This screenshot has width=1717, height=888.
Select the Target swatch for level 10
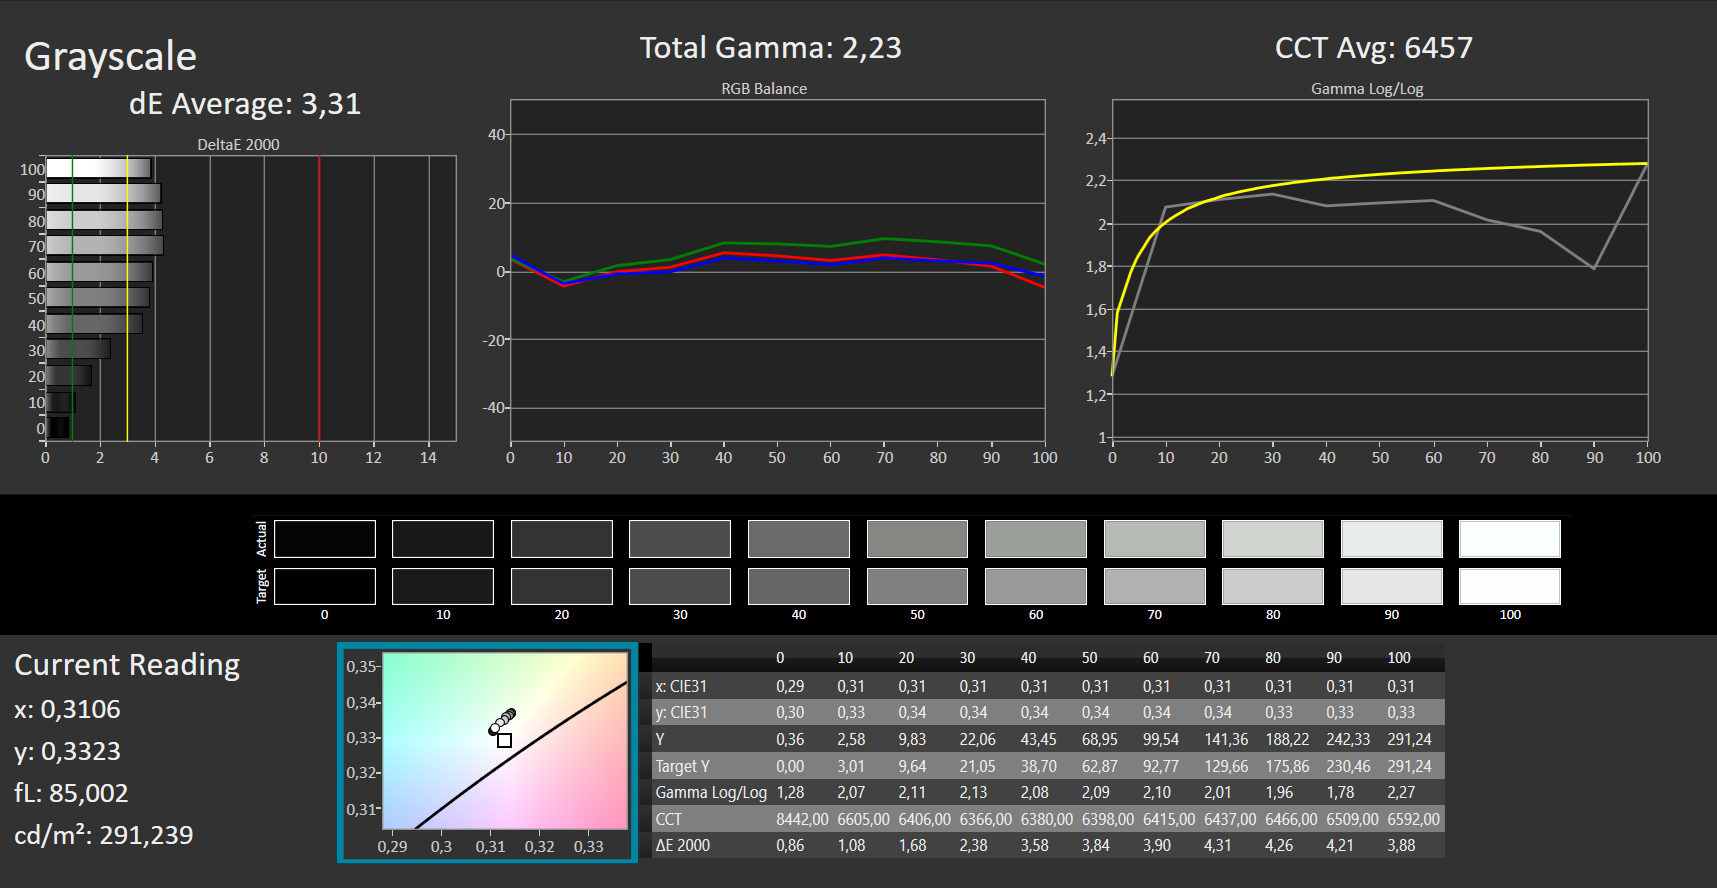(x=443, y=586)
